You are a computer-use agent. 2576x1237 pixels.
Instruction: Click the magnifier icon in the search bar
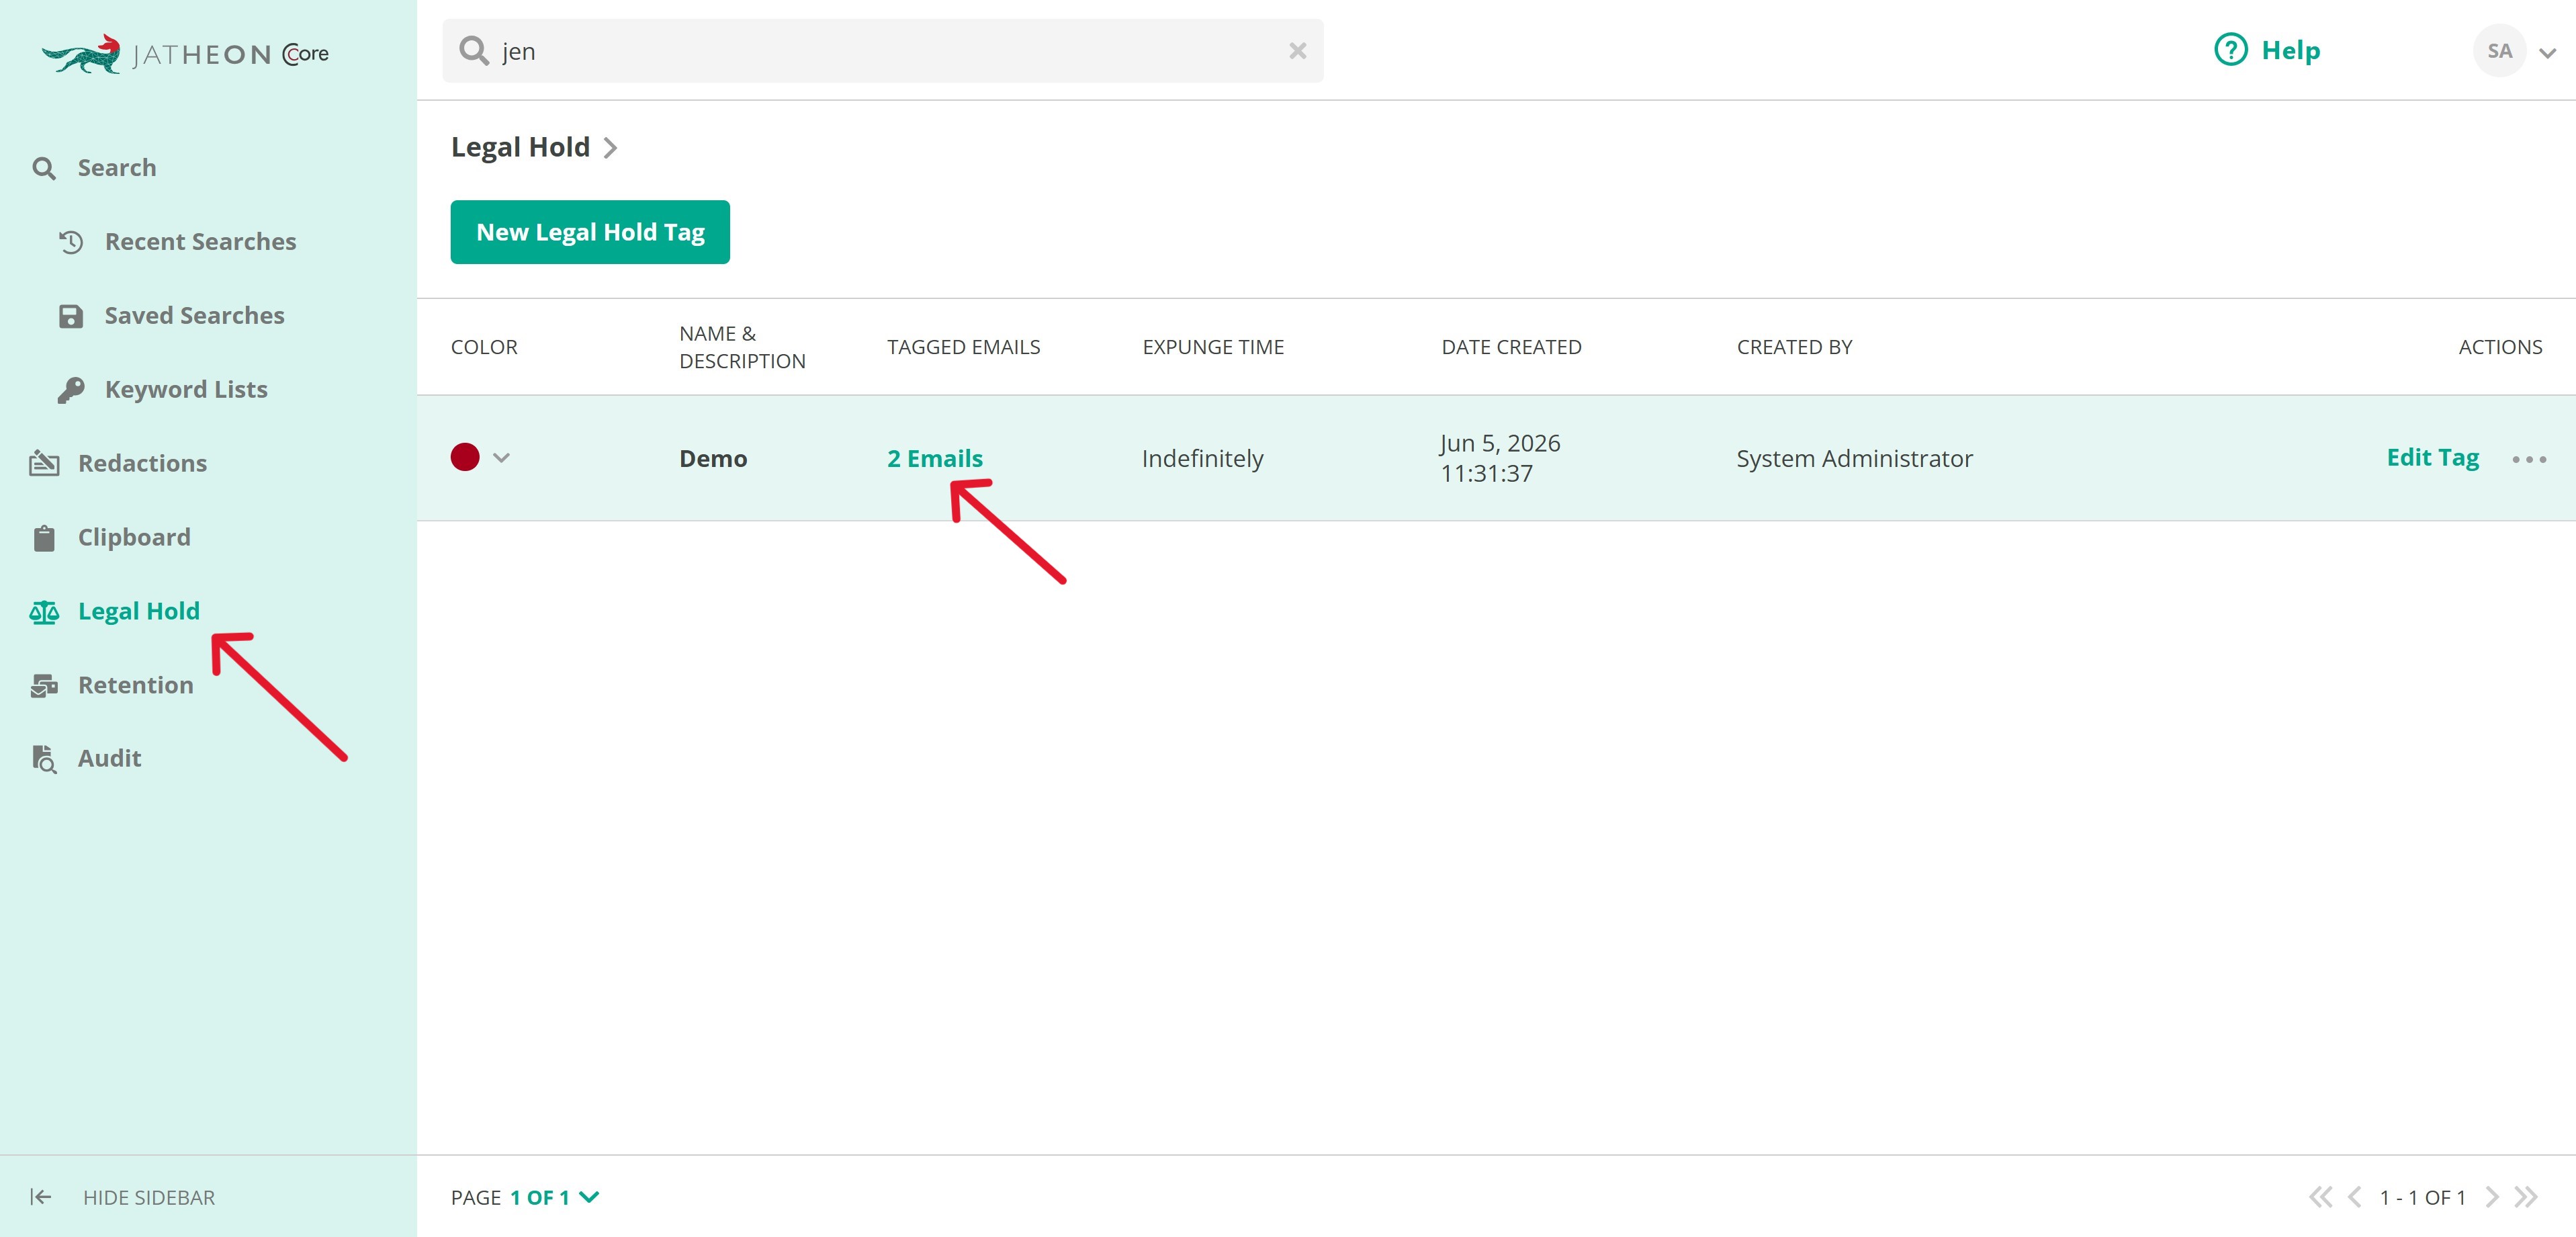click(473, 50)
